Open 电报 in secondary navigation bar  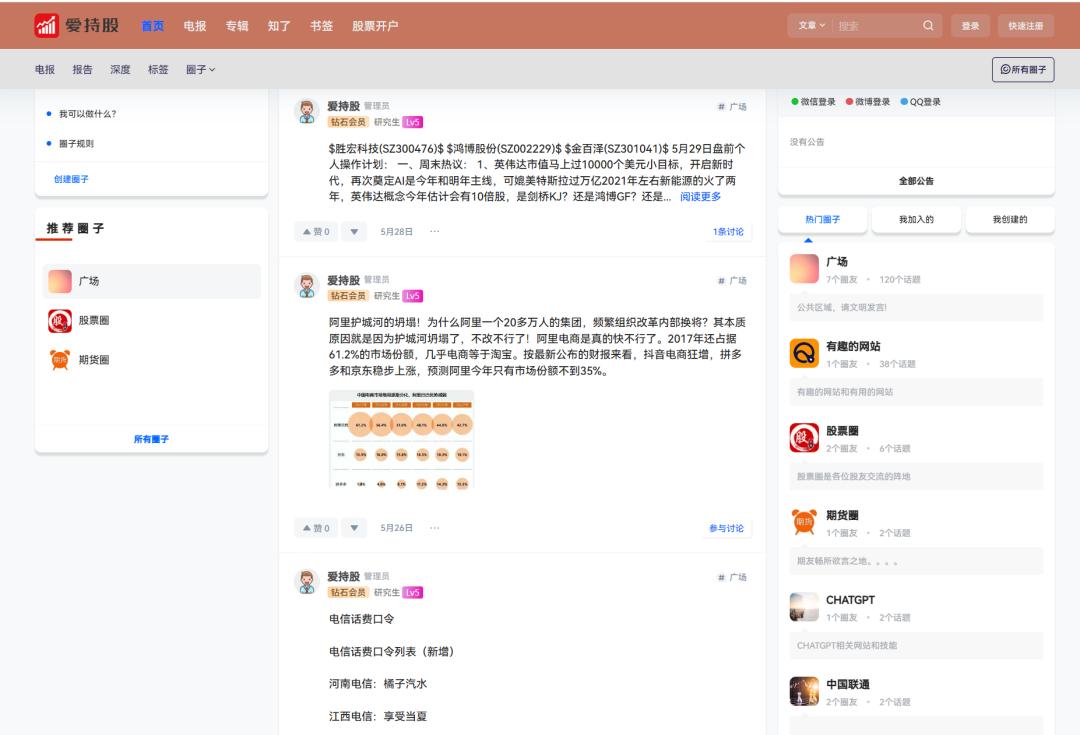[x=45, y=70]
